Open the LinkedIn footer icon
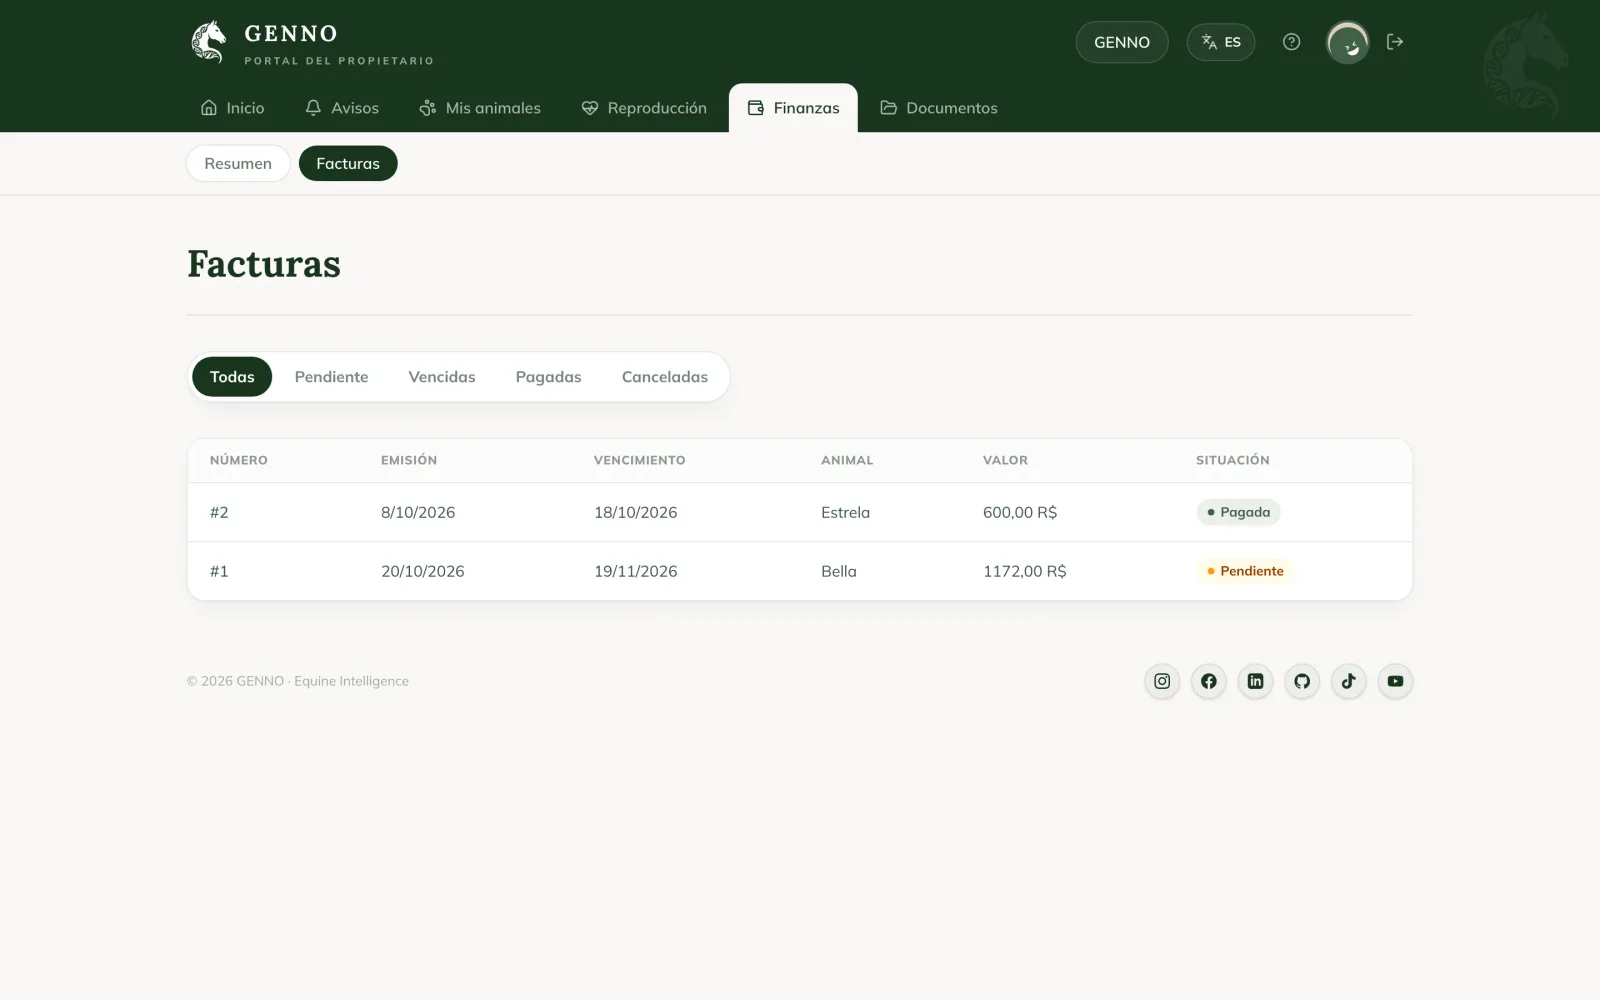This screenshot has height=1000, width=1600. tap(1255, 681)
